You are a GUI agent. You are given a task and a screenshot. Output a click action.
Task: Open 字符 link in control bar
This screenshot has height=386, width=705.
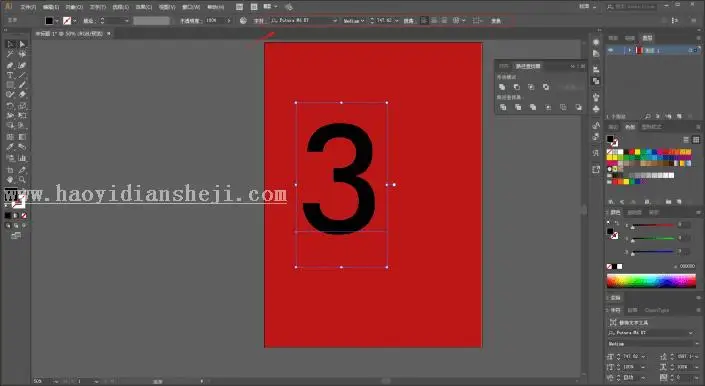(x=259, y=21)
